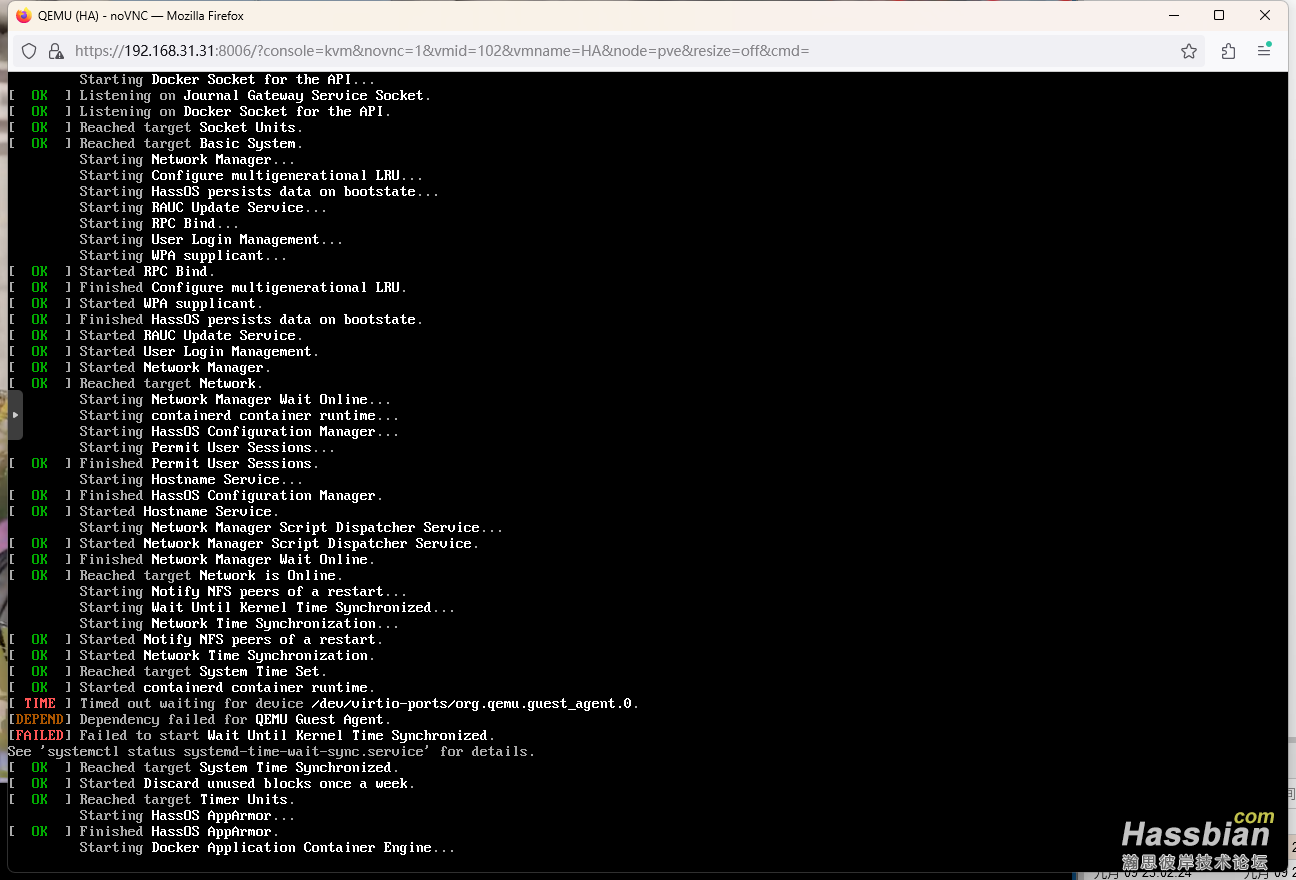
Task: Open the Extensions puzzle icon
Action: point(1228,51)
